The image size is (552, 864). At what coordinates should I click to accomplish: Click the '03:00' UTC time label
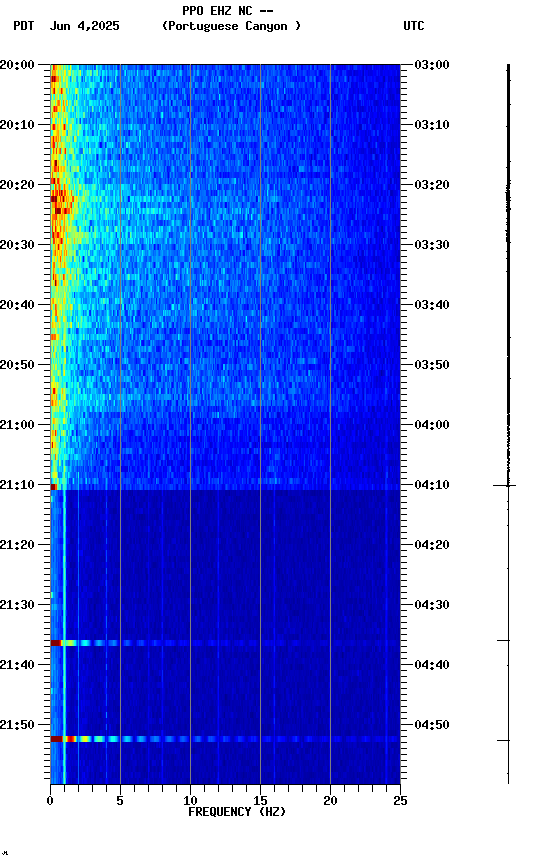[432, 65]
